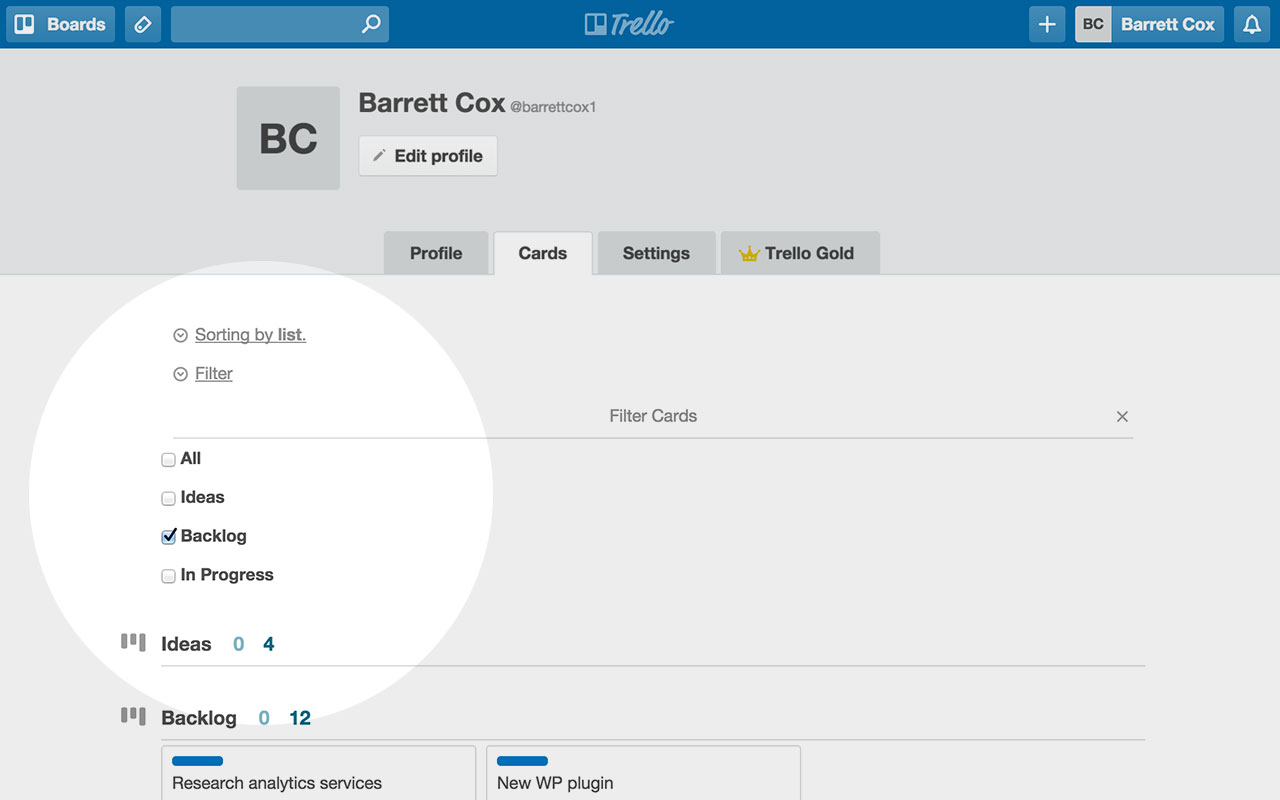Click the Trello logo in header

[629, 24]
